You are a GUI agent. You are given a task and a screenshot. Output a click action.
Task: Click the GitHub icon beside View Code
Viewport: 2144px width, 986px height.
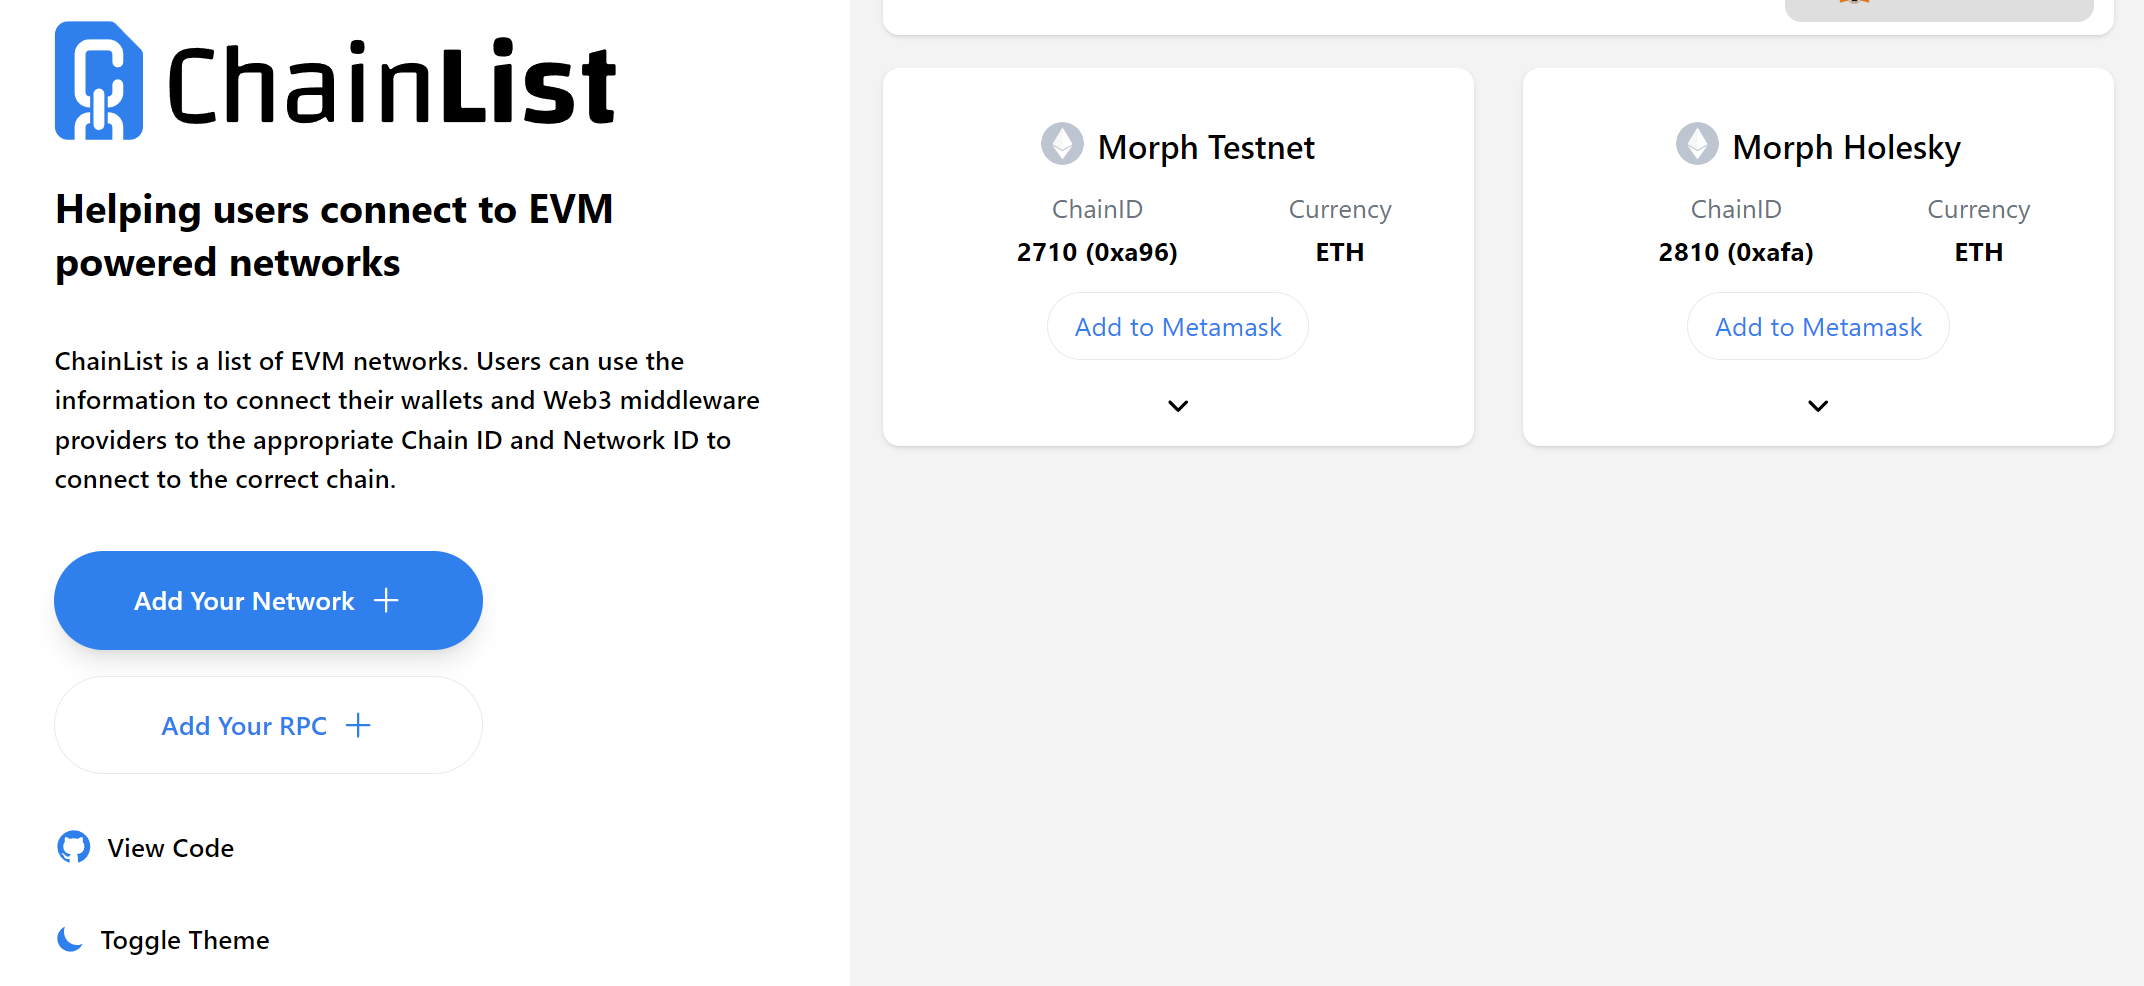73,847
